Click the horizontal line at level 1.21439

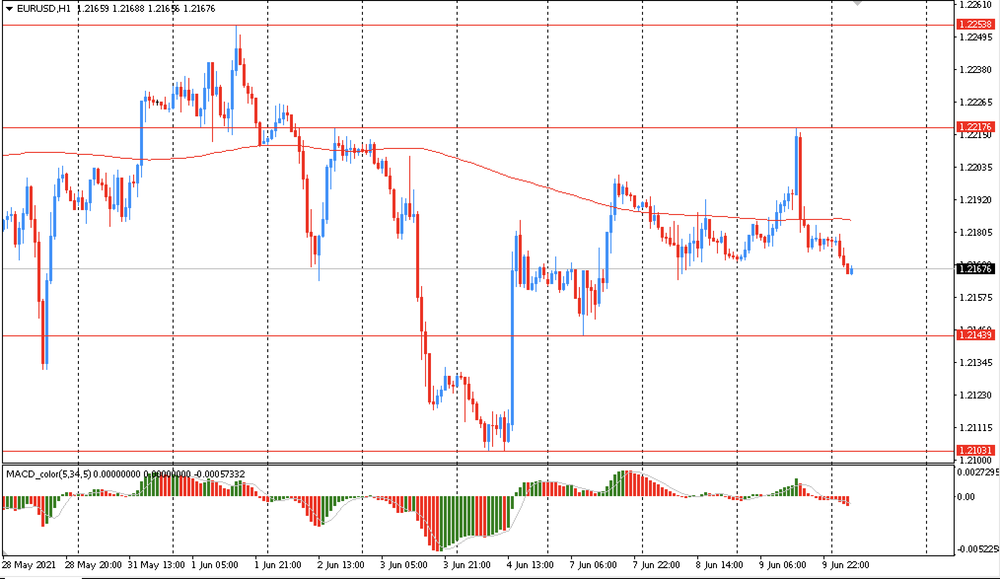(478, 335)
